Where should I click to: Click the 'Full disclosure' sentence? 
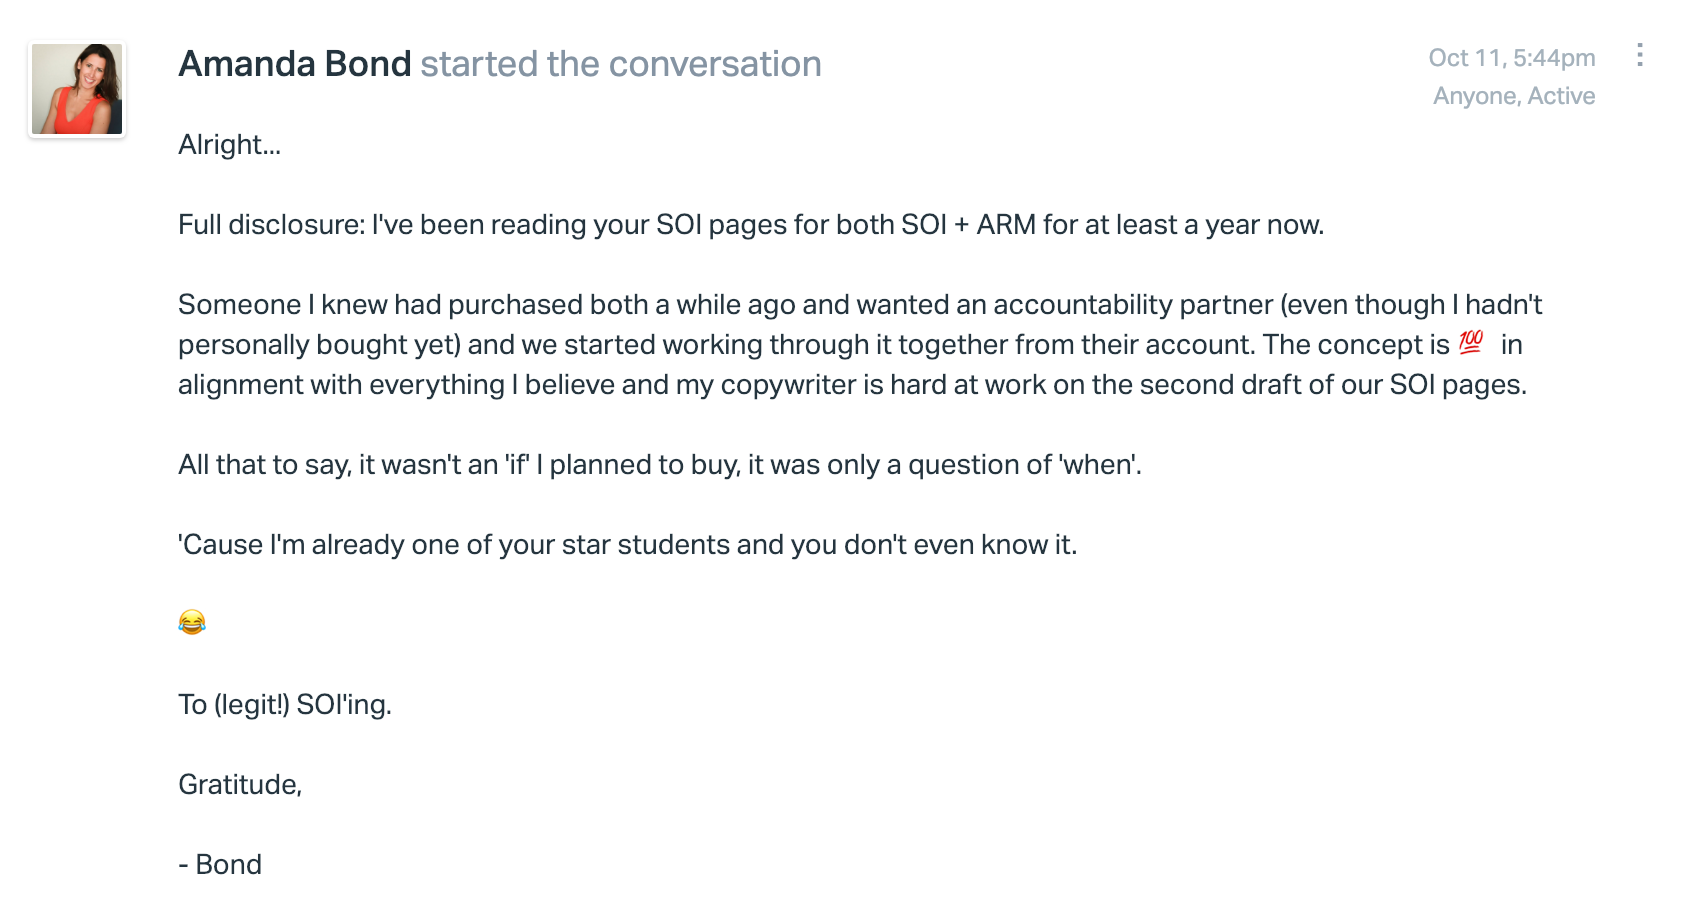point(751,225)
